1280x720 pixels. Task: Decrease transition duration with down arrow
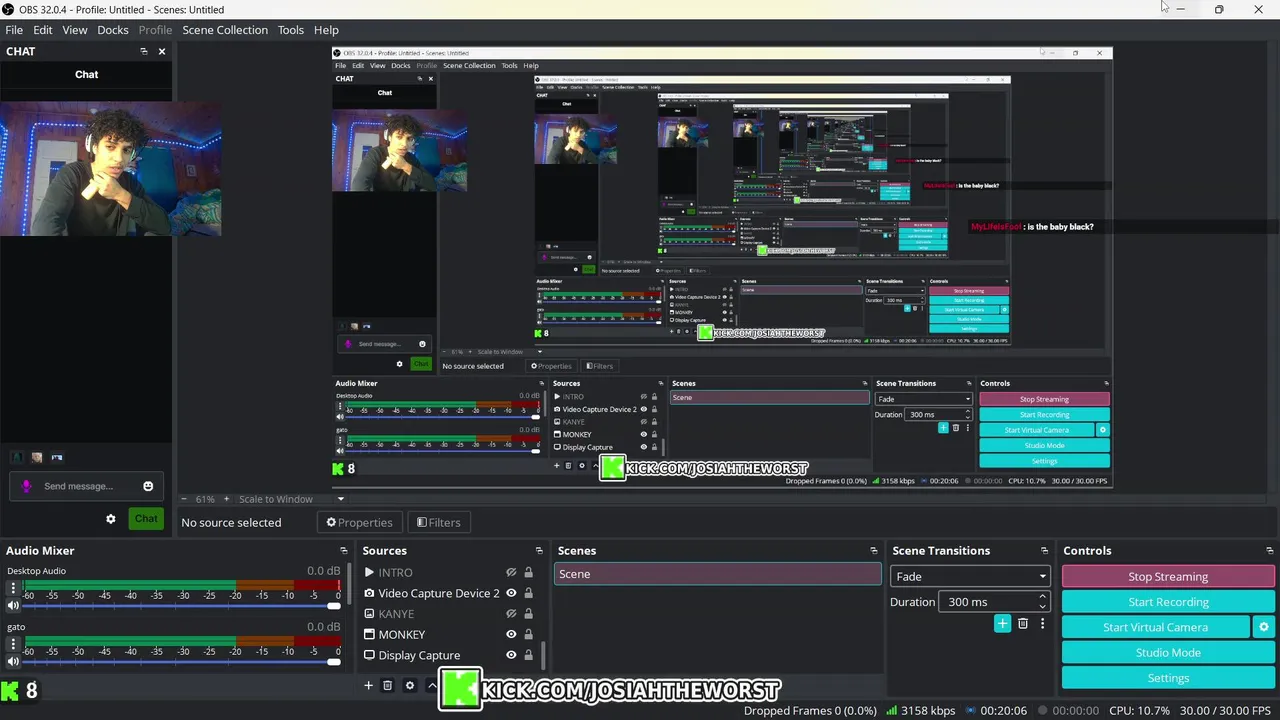click(x=1042, y=607)
